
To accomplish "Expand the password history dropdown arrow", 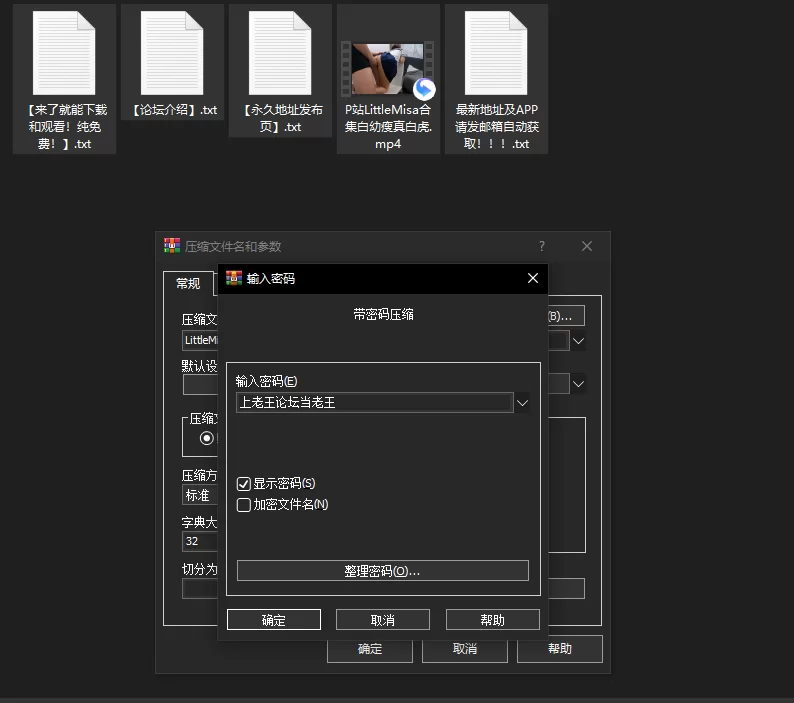I will pos(522,403).
